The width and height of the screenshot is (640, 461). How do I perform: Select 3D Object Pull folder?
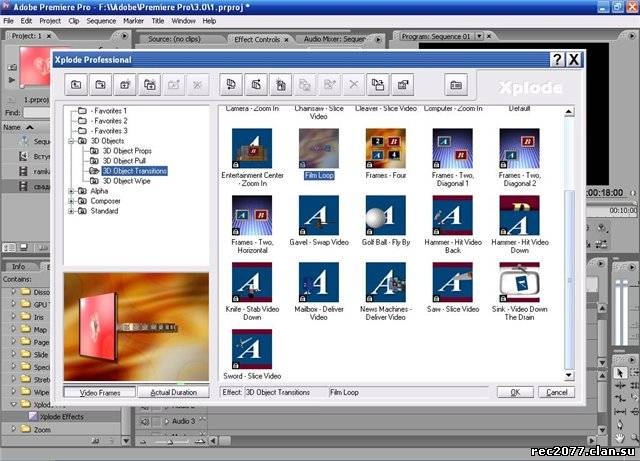click(124, 161)
